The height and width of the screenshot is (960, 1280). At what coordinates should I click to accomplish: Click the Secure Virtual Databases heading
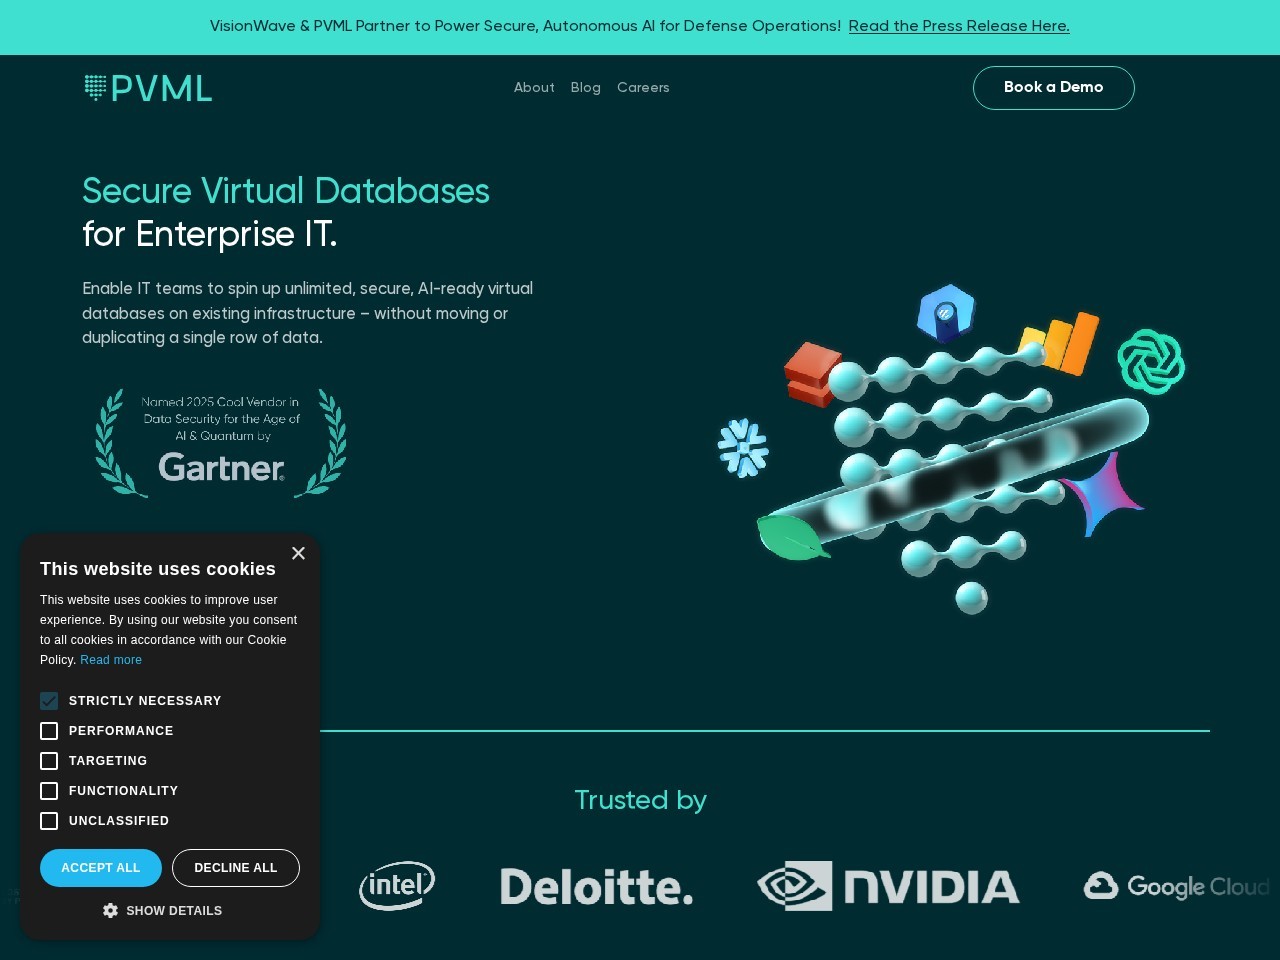pyautogui.click(x=286, y=191)
